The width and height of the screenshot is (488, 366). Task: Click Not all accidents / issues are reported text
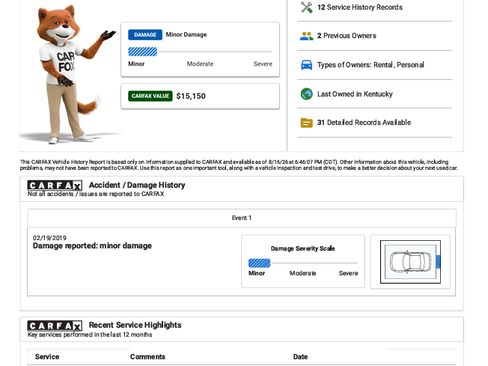96,194
